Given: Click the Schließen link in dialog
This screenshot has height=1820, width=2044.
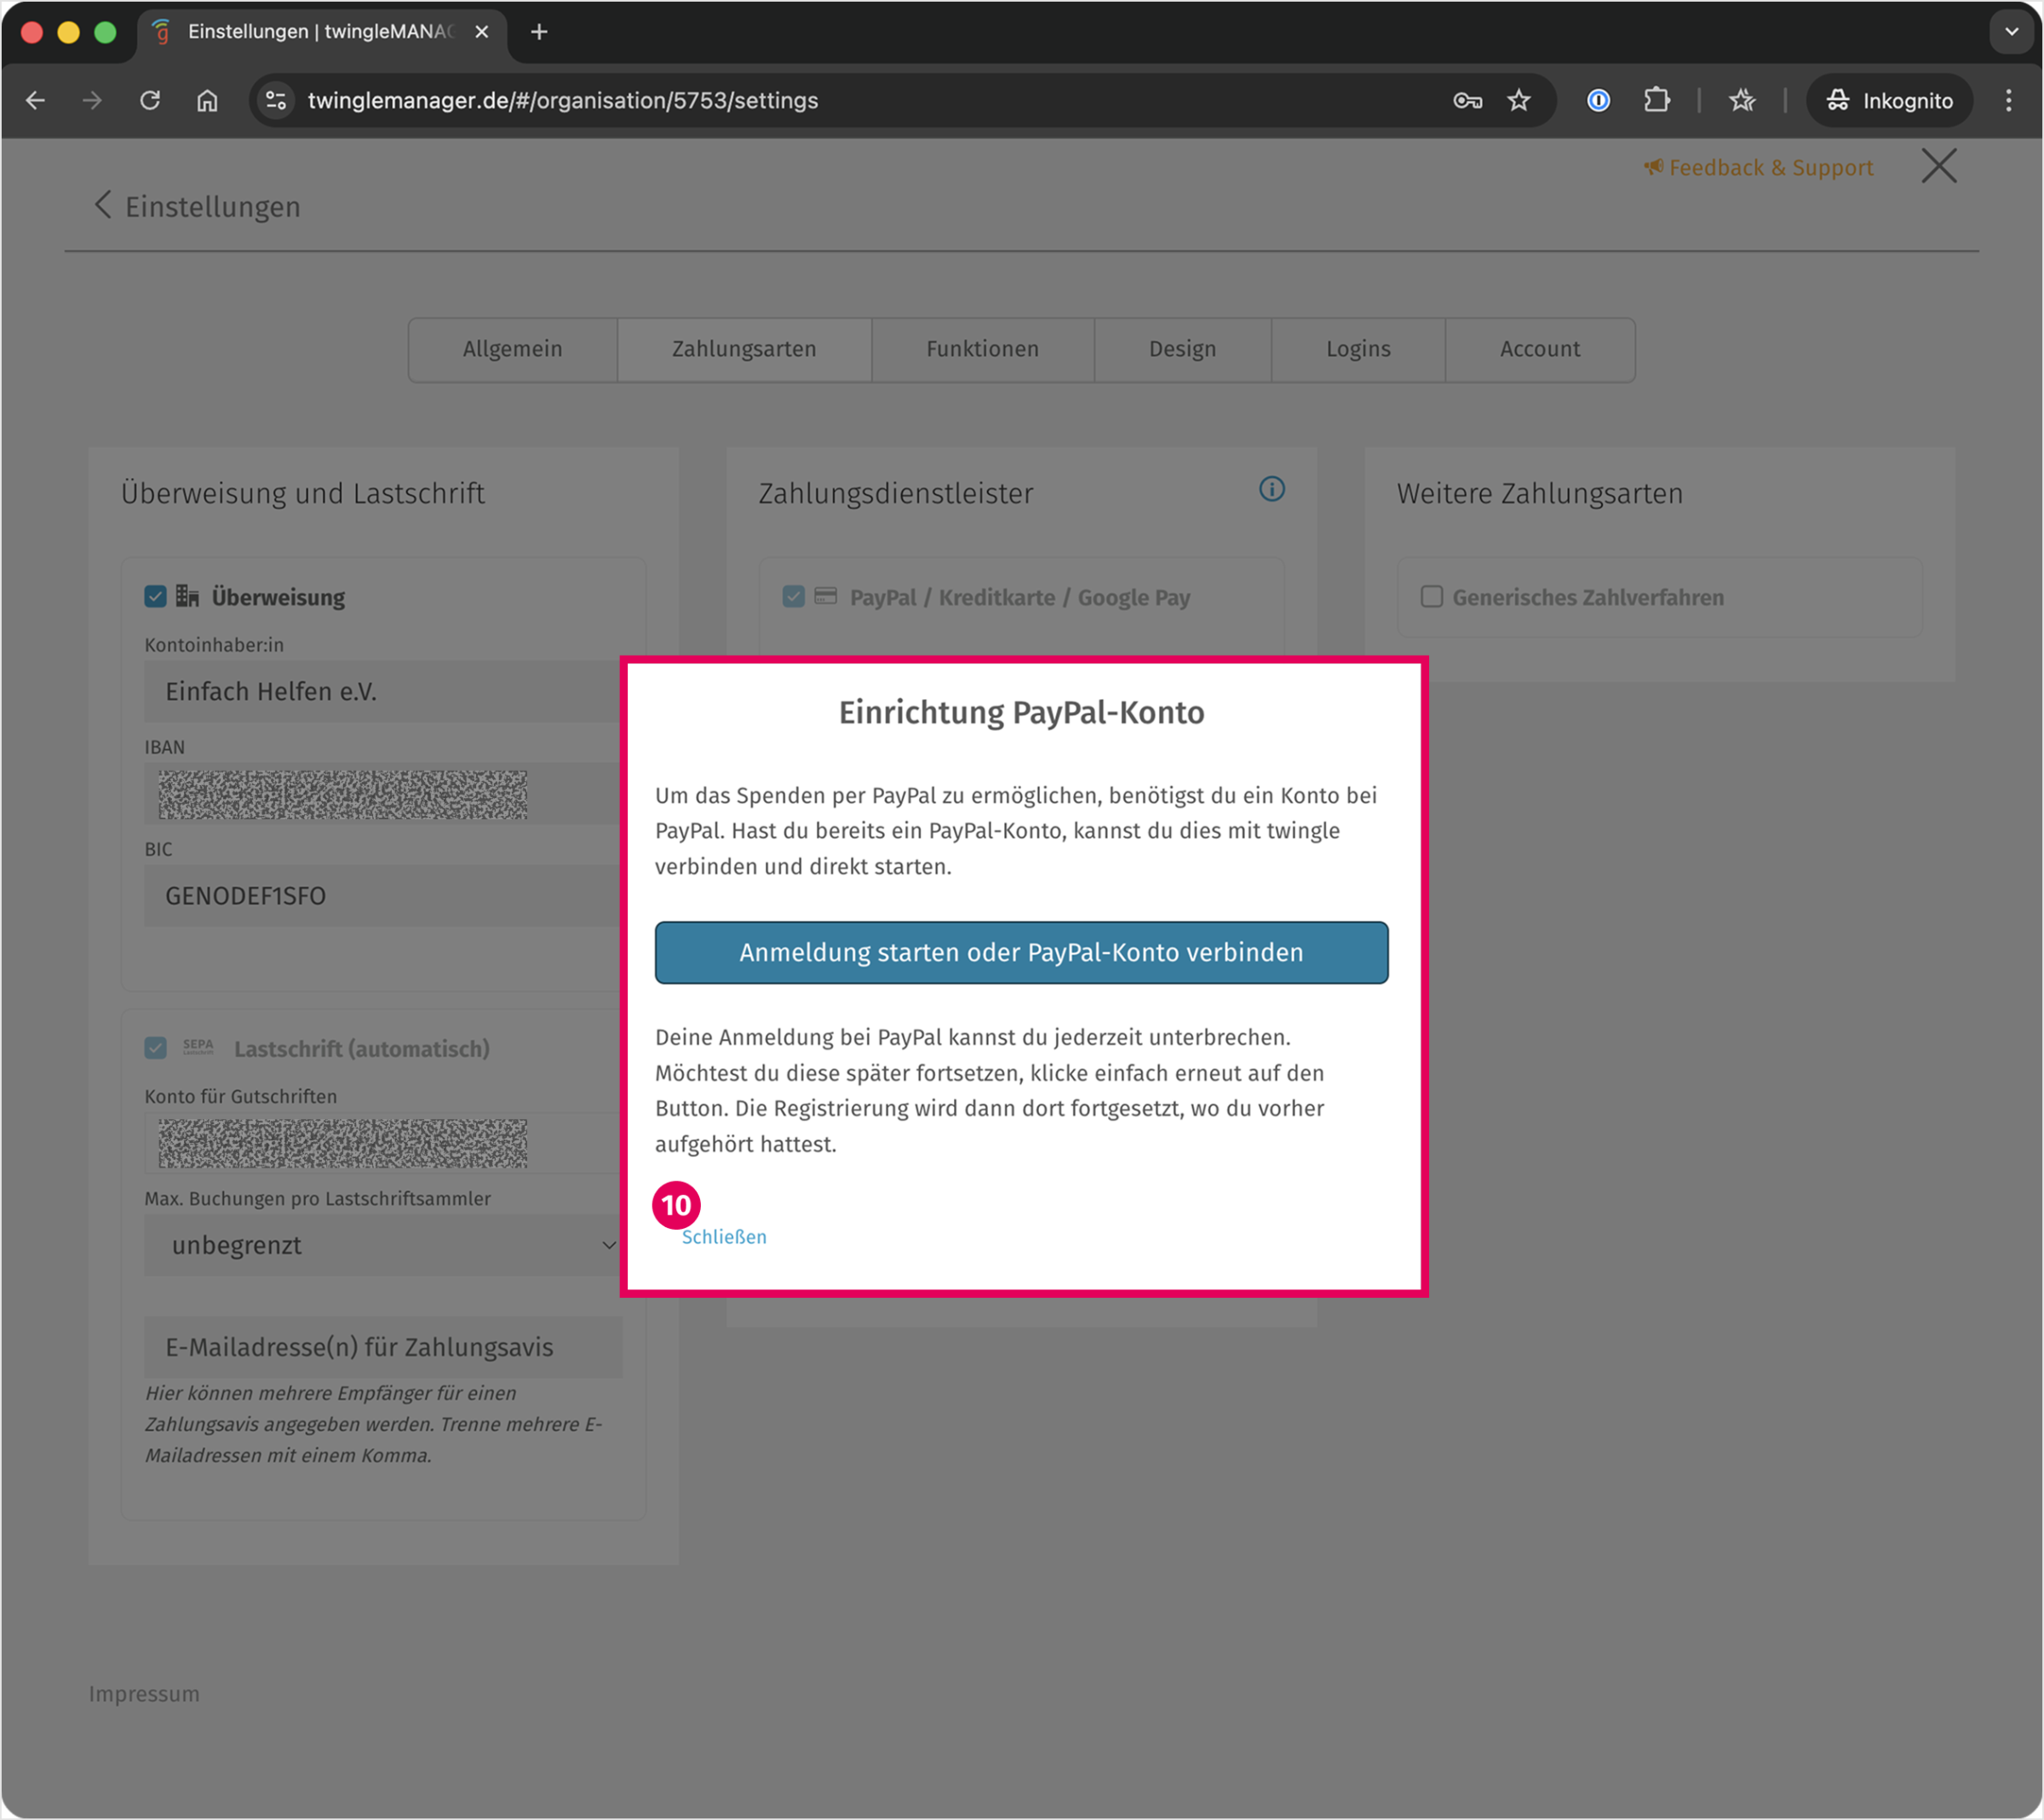Looking at the screenshot, I should (724, 1237).
